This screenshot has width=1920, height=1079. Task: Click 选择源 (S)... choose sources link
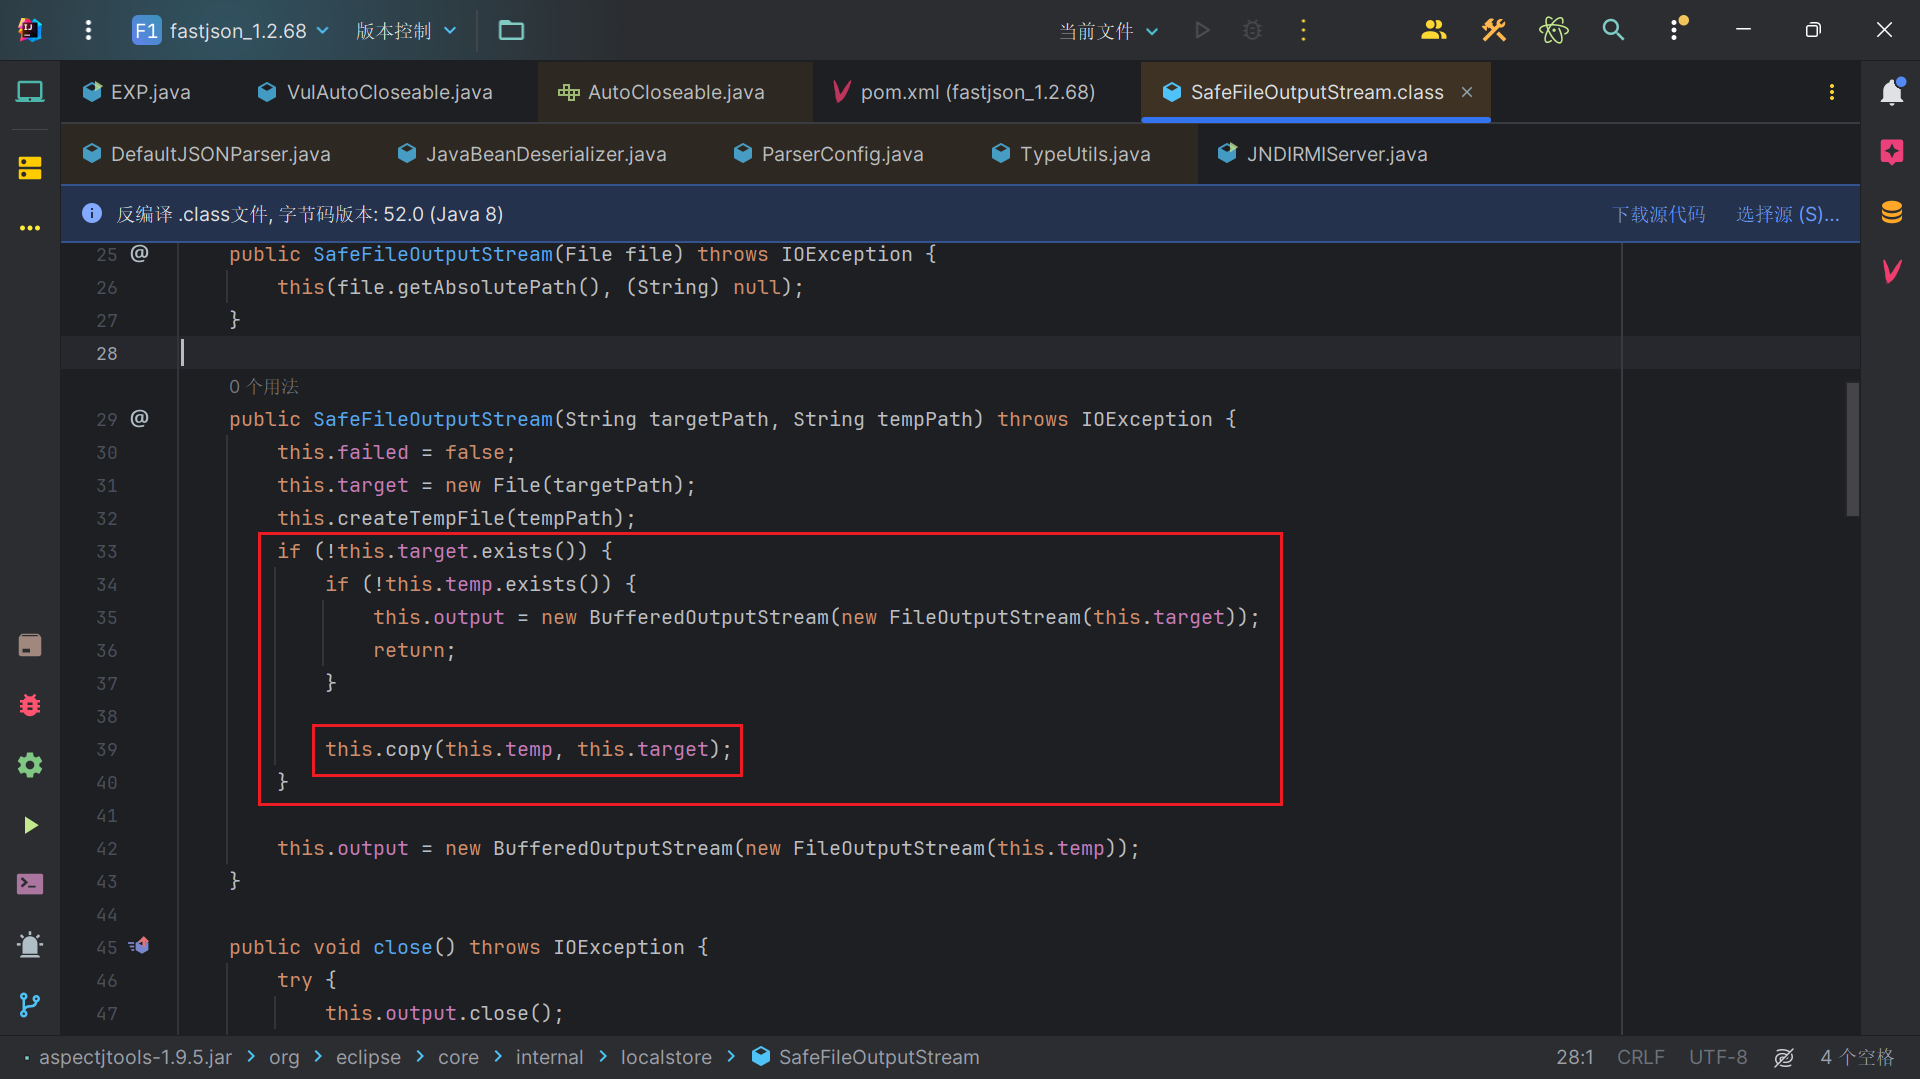[1787, 214]
